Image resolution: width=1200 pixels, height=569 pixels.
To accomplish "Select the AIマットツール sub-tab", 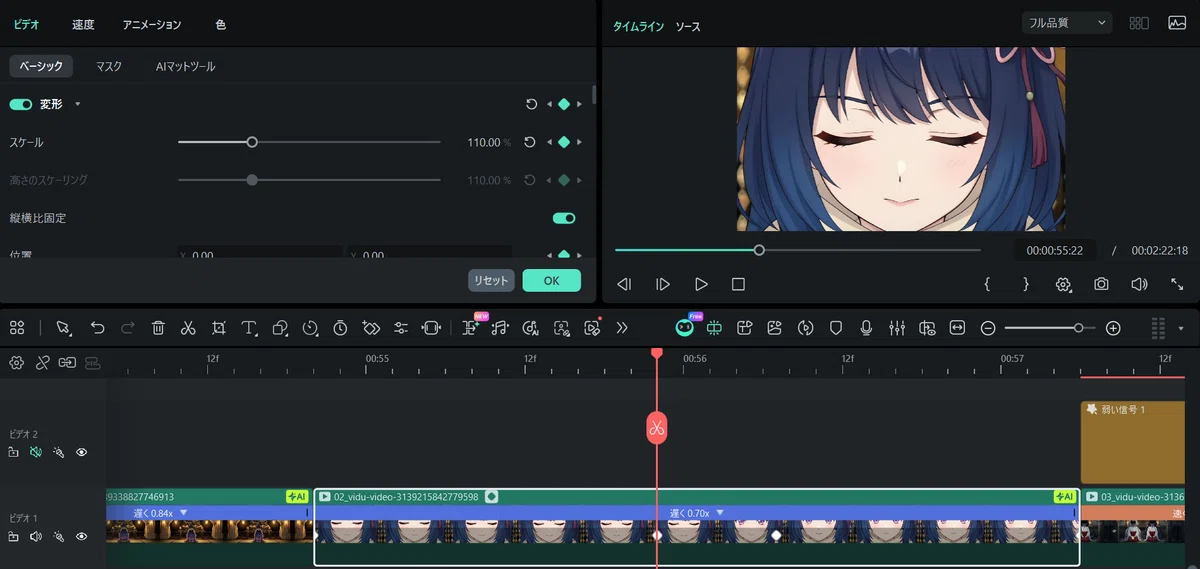I will tap(186, 66).
